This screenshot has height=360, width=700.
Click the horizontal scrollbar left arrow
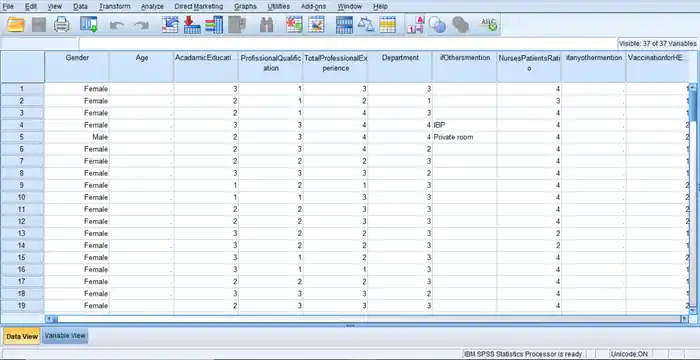coord(49,319)
